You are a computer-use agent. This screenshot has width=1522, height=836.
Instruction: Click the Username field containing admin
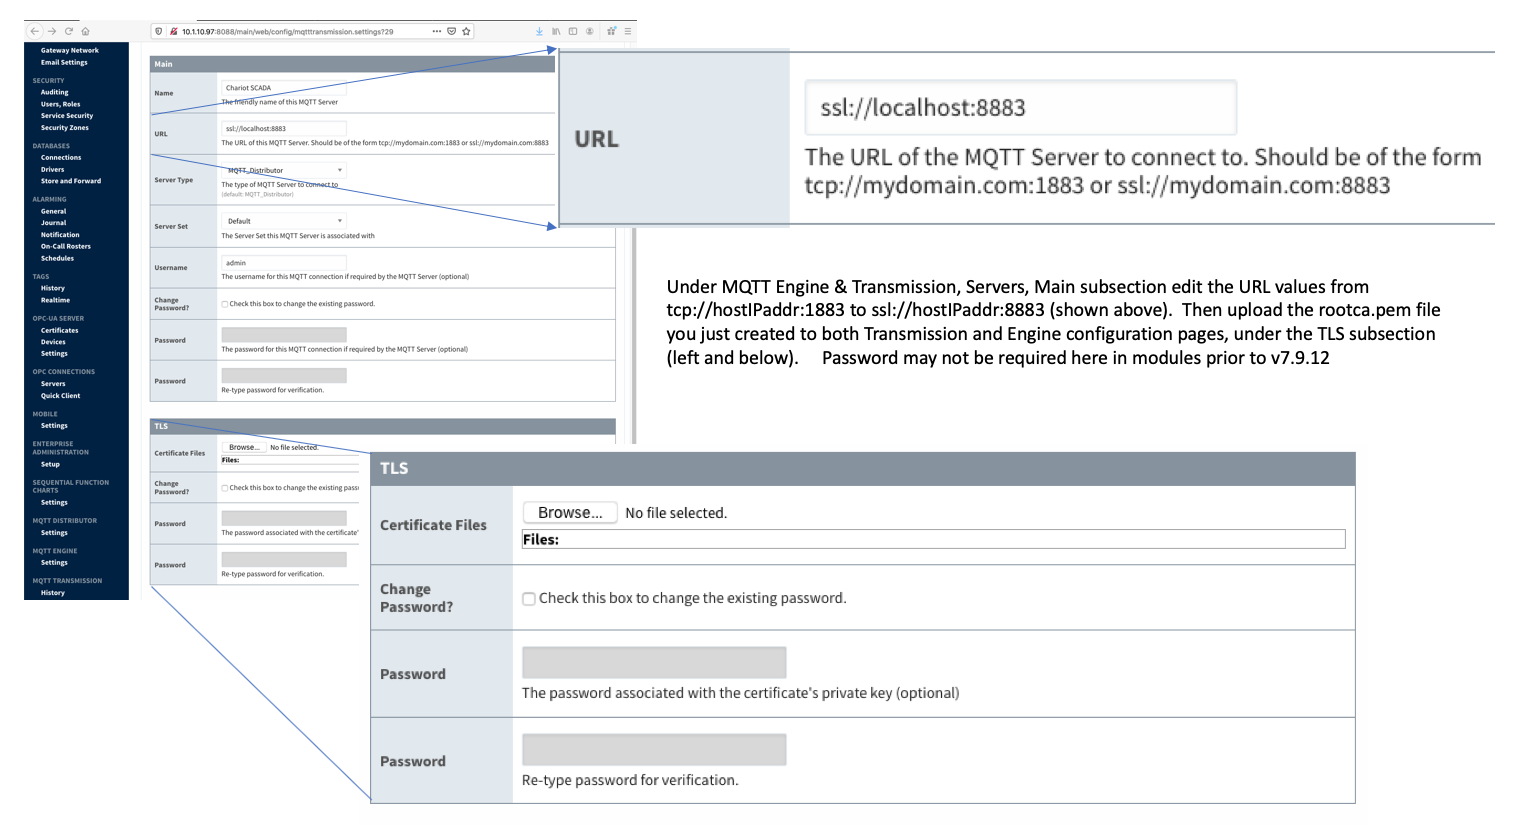[x=284, y=263]
